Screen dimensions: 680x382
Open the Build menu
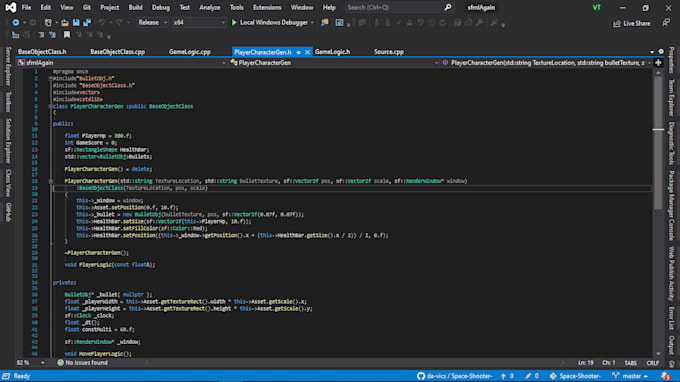[x=135, y=7]
